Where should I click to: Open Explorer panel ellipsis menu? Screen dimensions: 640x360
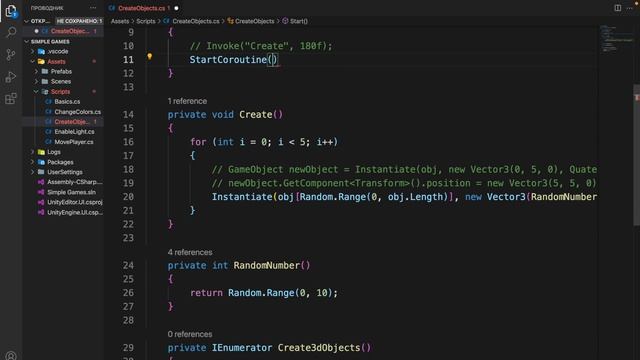coord(93,8)
